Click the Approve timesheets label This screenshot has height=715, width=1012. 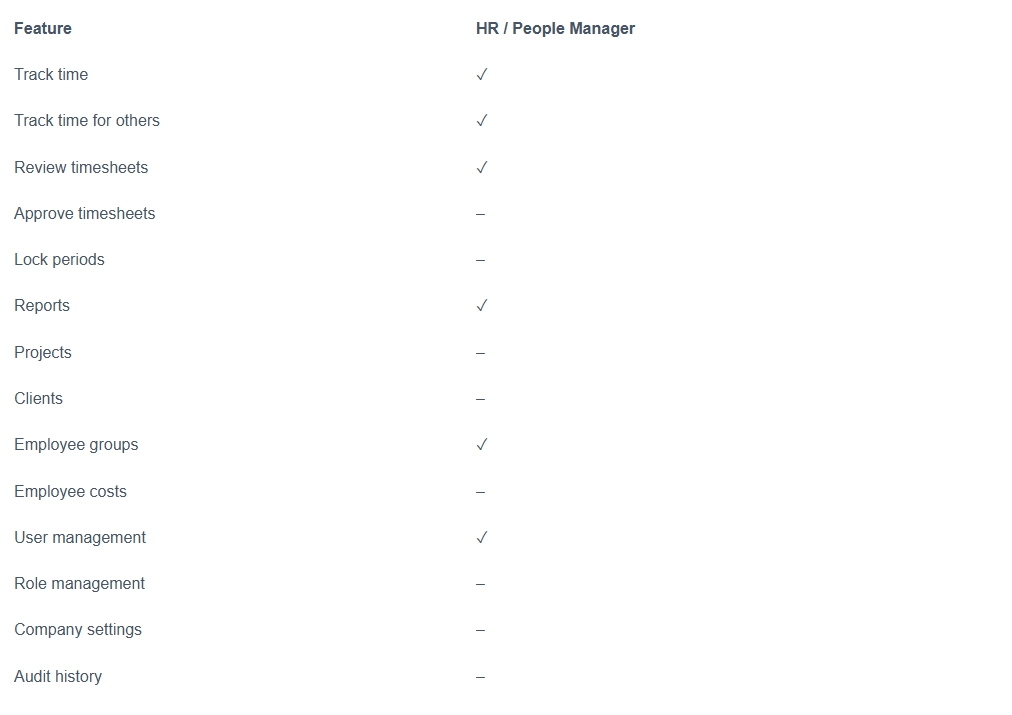pyautogui.click(x=85, y=214)
